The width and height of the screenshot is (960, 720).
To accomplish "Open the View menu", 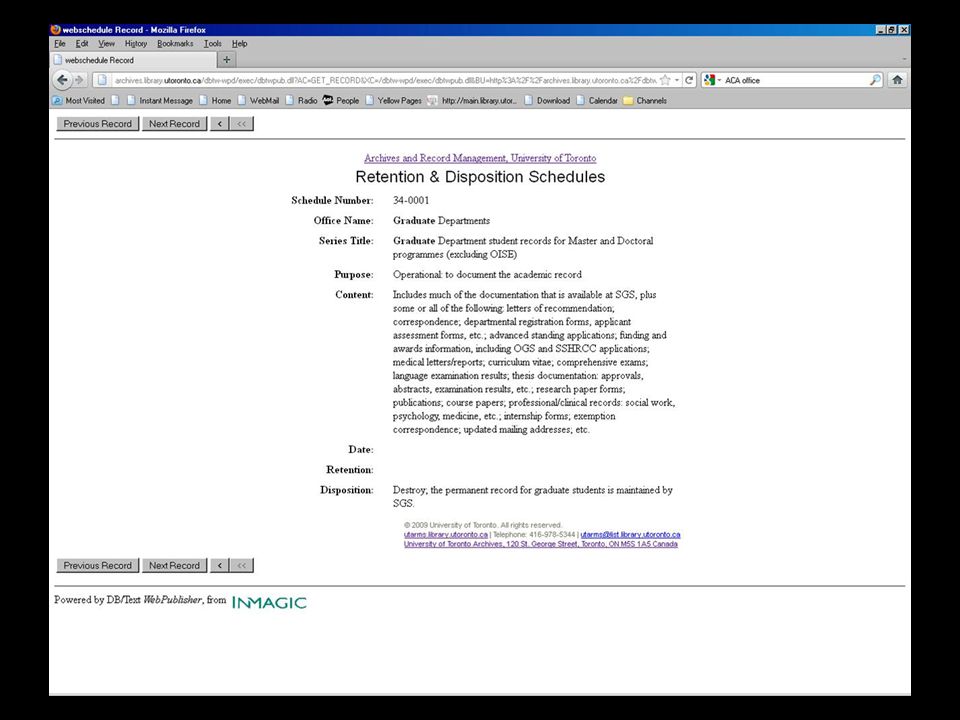I will coord(107,43).
